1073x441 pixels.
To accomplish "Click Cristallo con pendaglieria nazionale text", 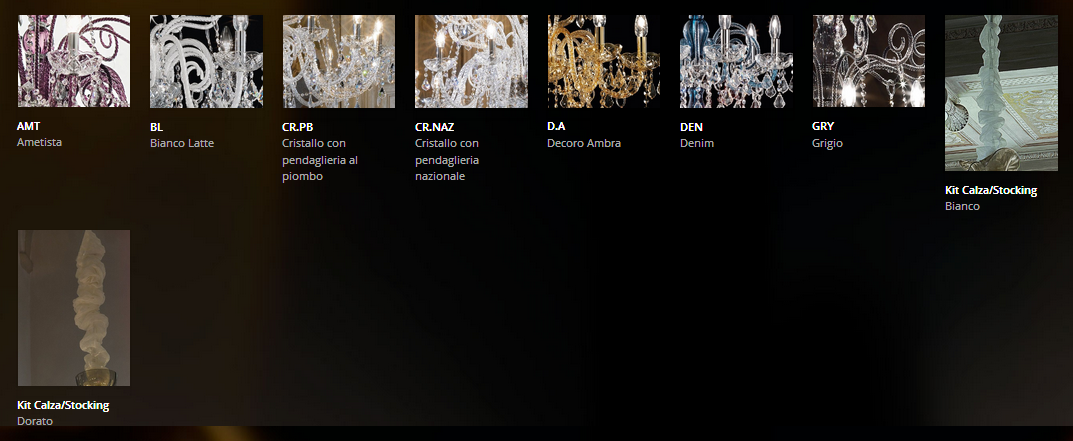I will tap(447, 160).
